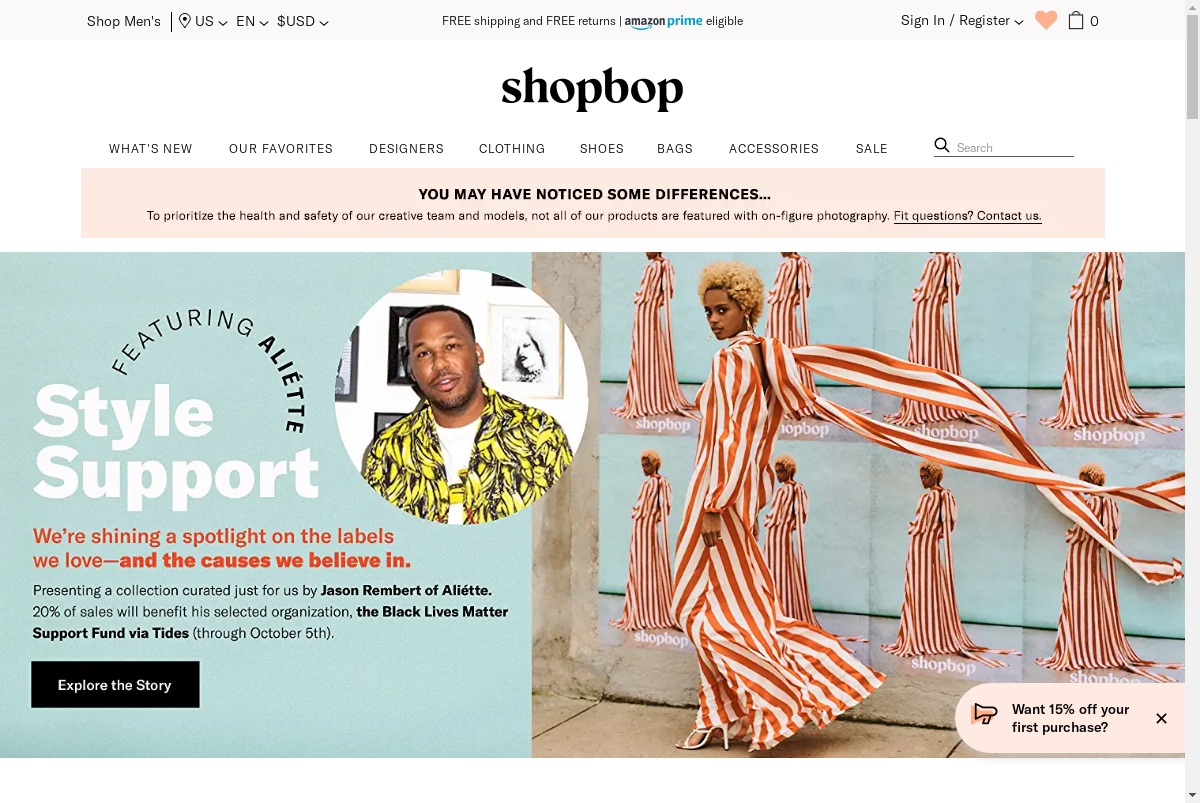Click the shopbop logo

(x=592, y=89)
